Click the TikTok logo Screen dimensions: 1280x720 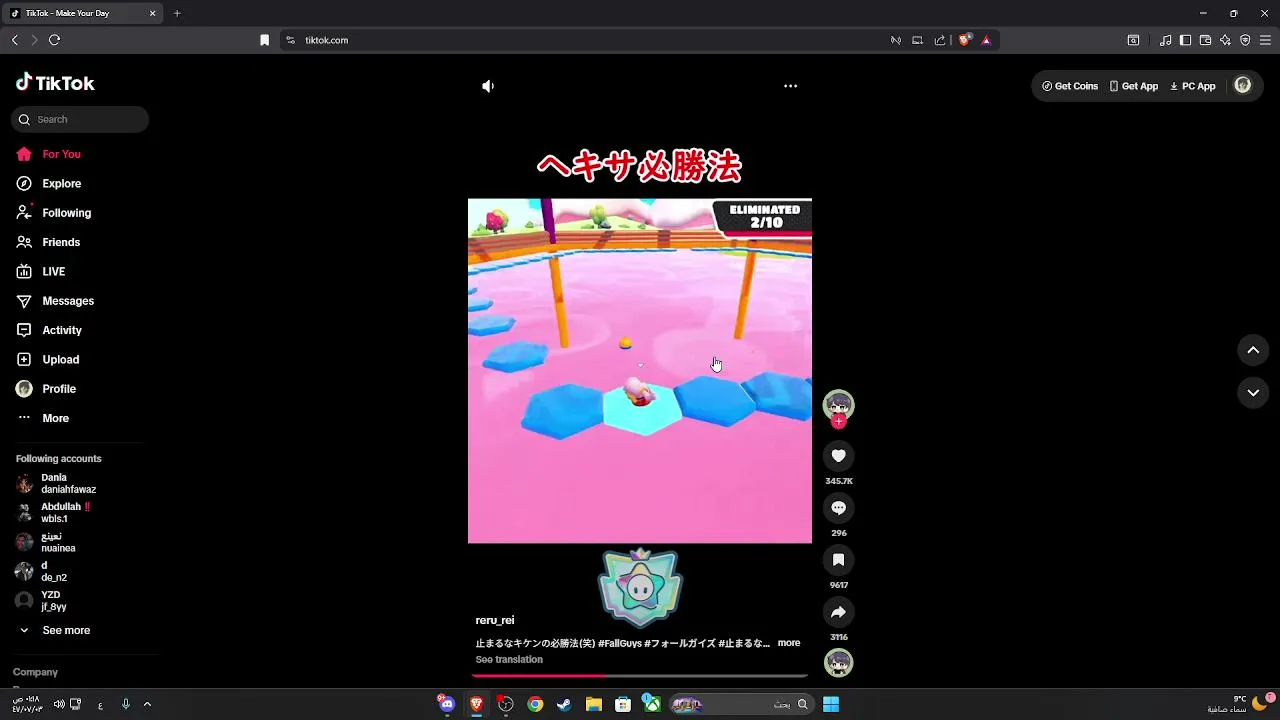pyautogui.click(x=55, y=83)
